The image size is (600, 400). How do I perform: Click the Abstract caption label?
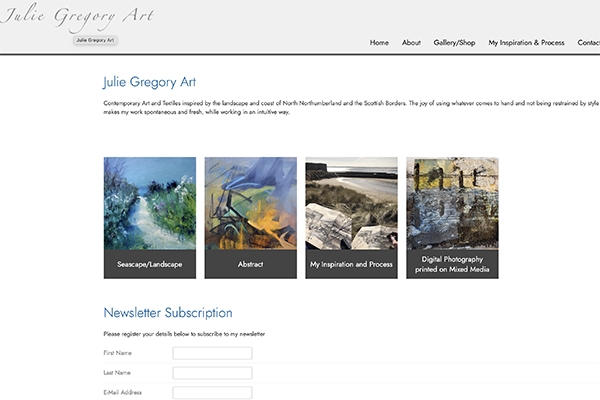pyautogui.click(x=251, y=264)
